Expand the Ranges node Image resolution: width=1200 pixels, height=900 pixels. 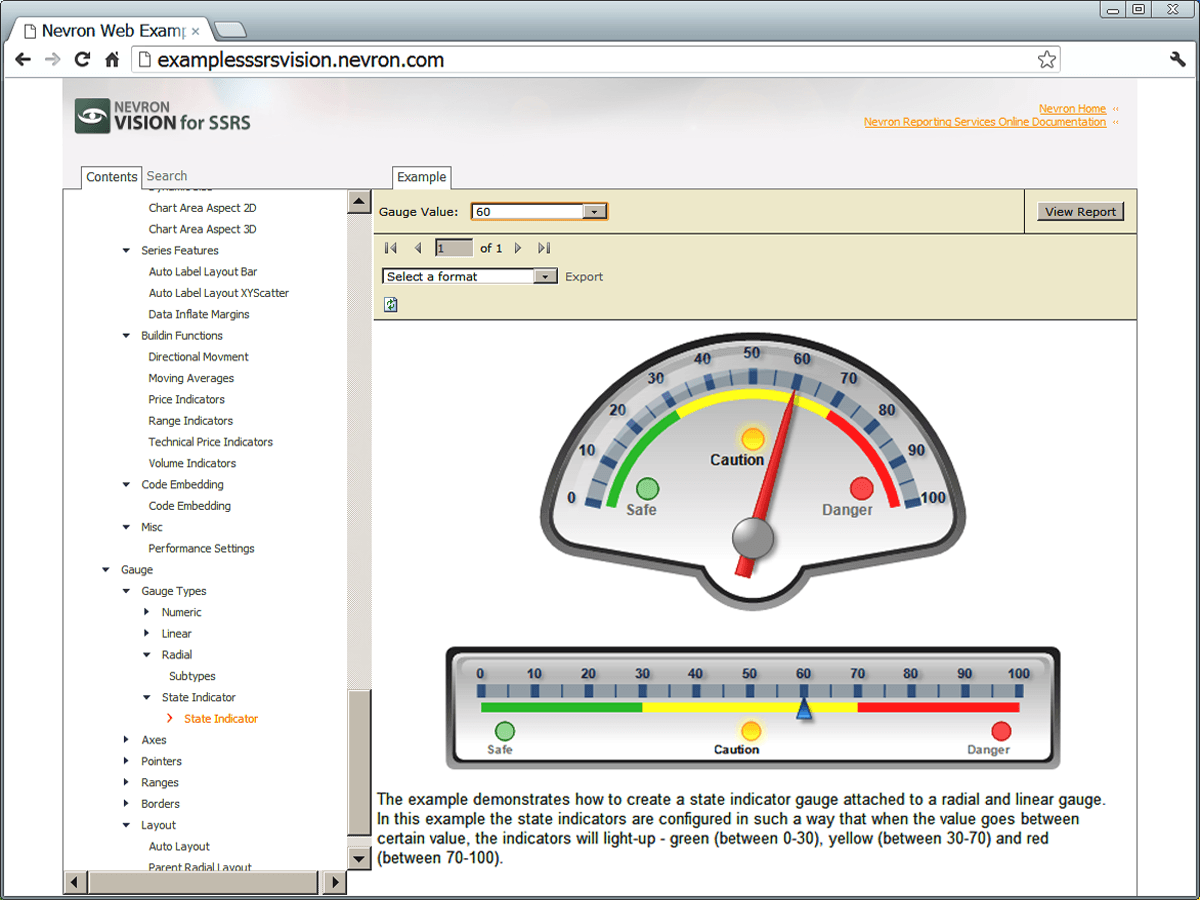(126, 783)
